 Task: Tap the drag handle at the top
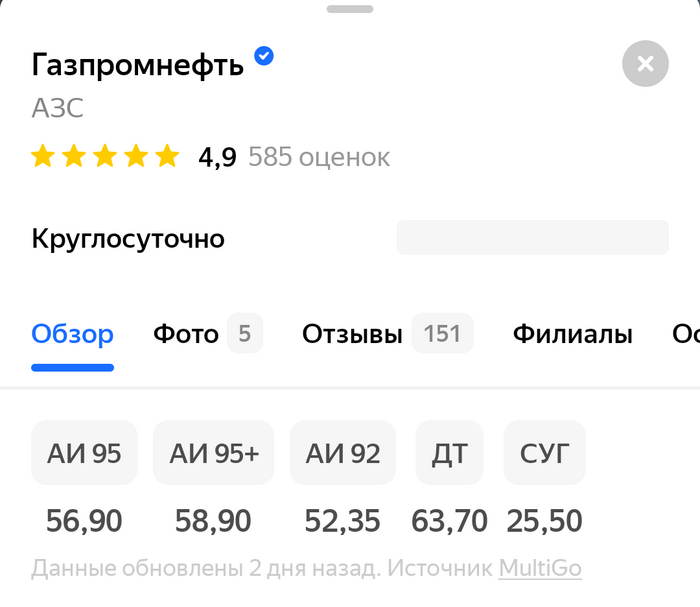click(x=350, y=8)
